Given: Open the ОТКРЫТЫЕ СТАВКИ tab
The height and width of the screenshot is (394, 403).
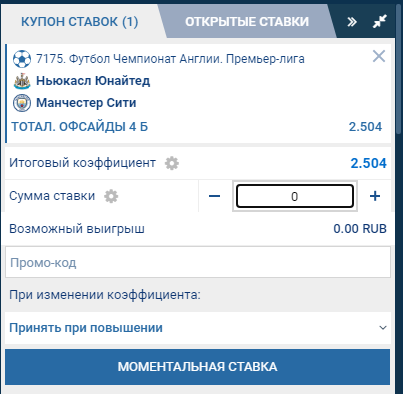Looking at the screenshot, I should point(247,22).
